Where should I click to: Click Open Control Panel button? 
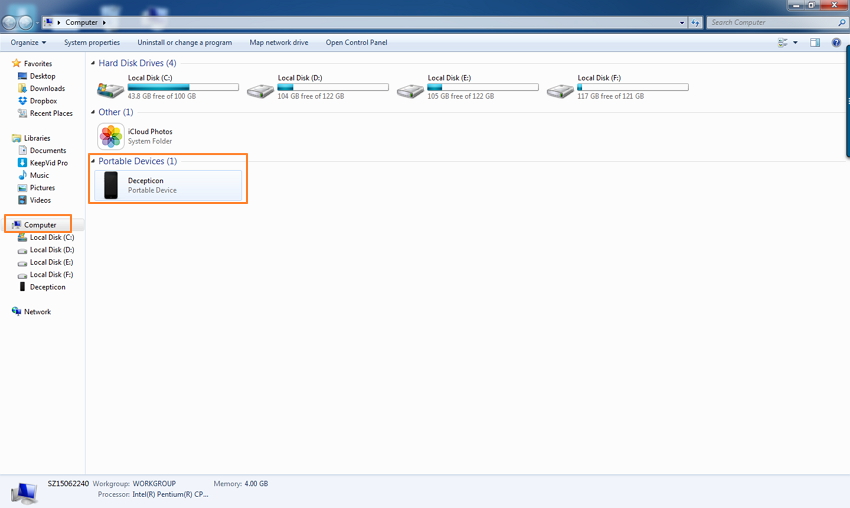pos(356,43)
